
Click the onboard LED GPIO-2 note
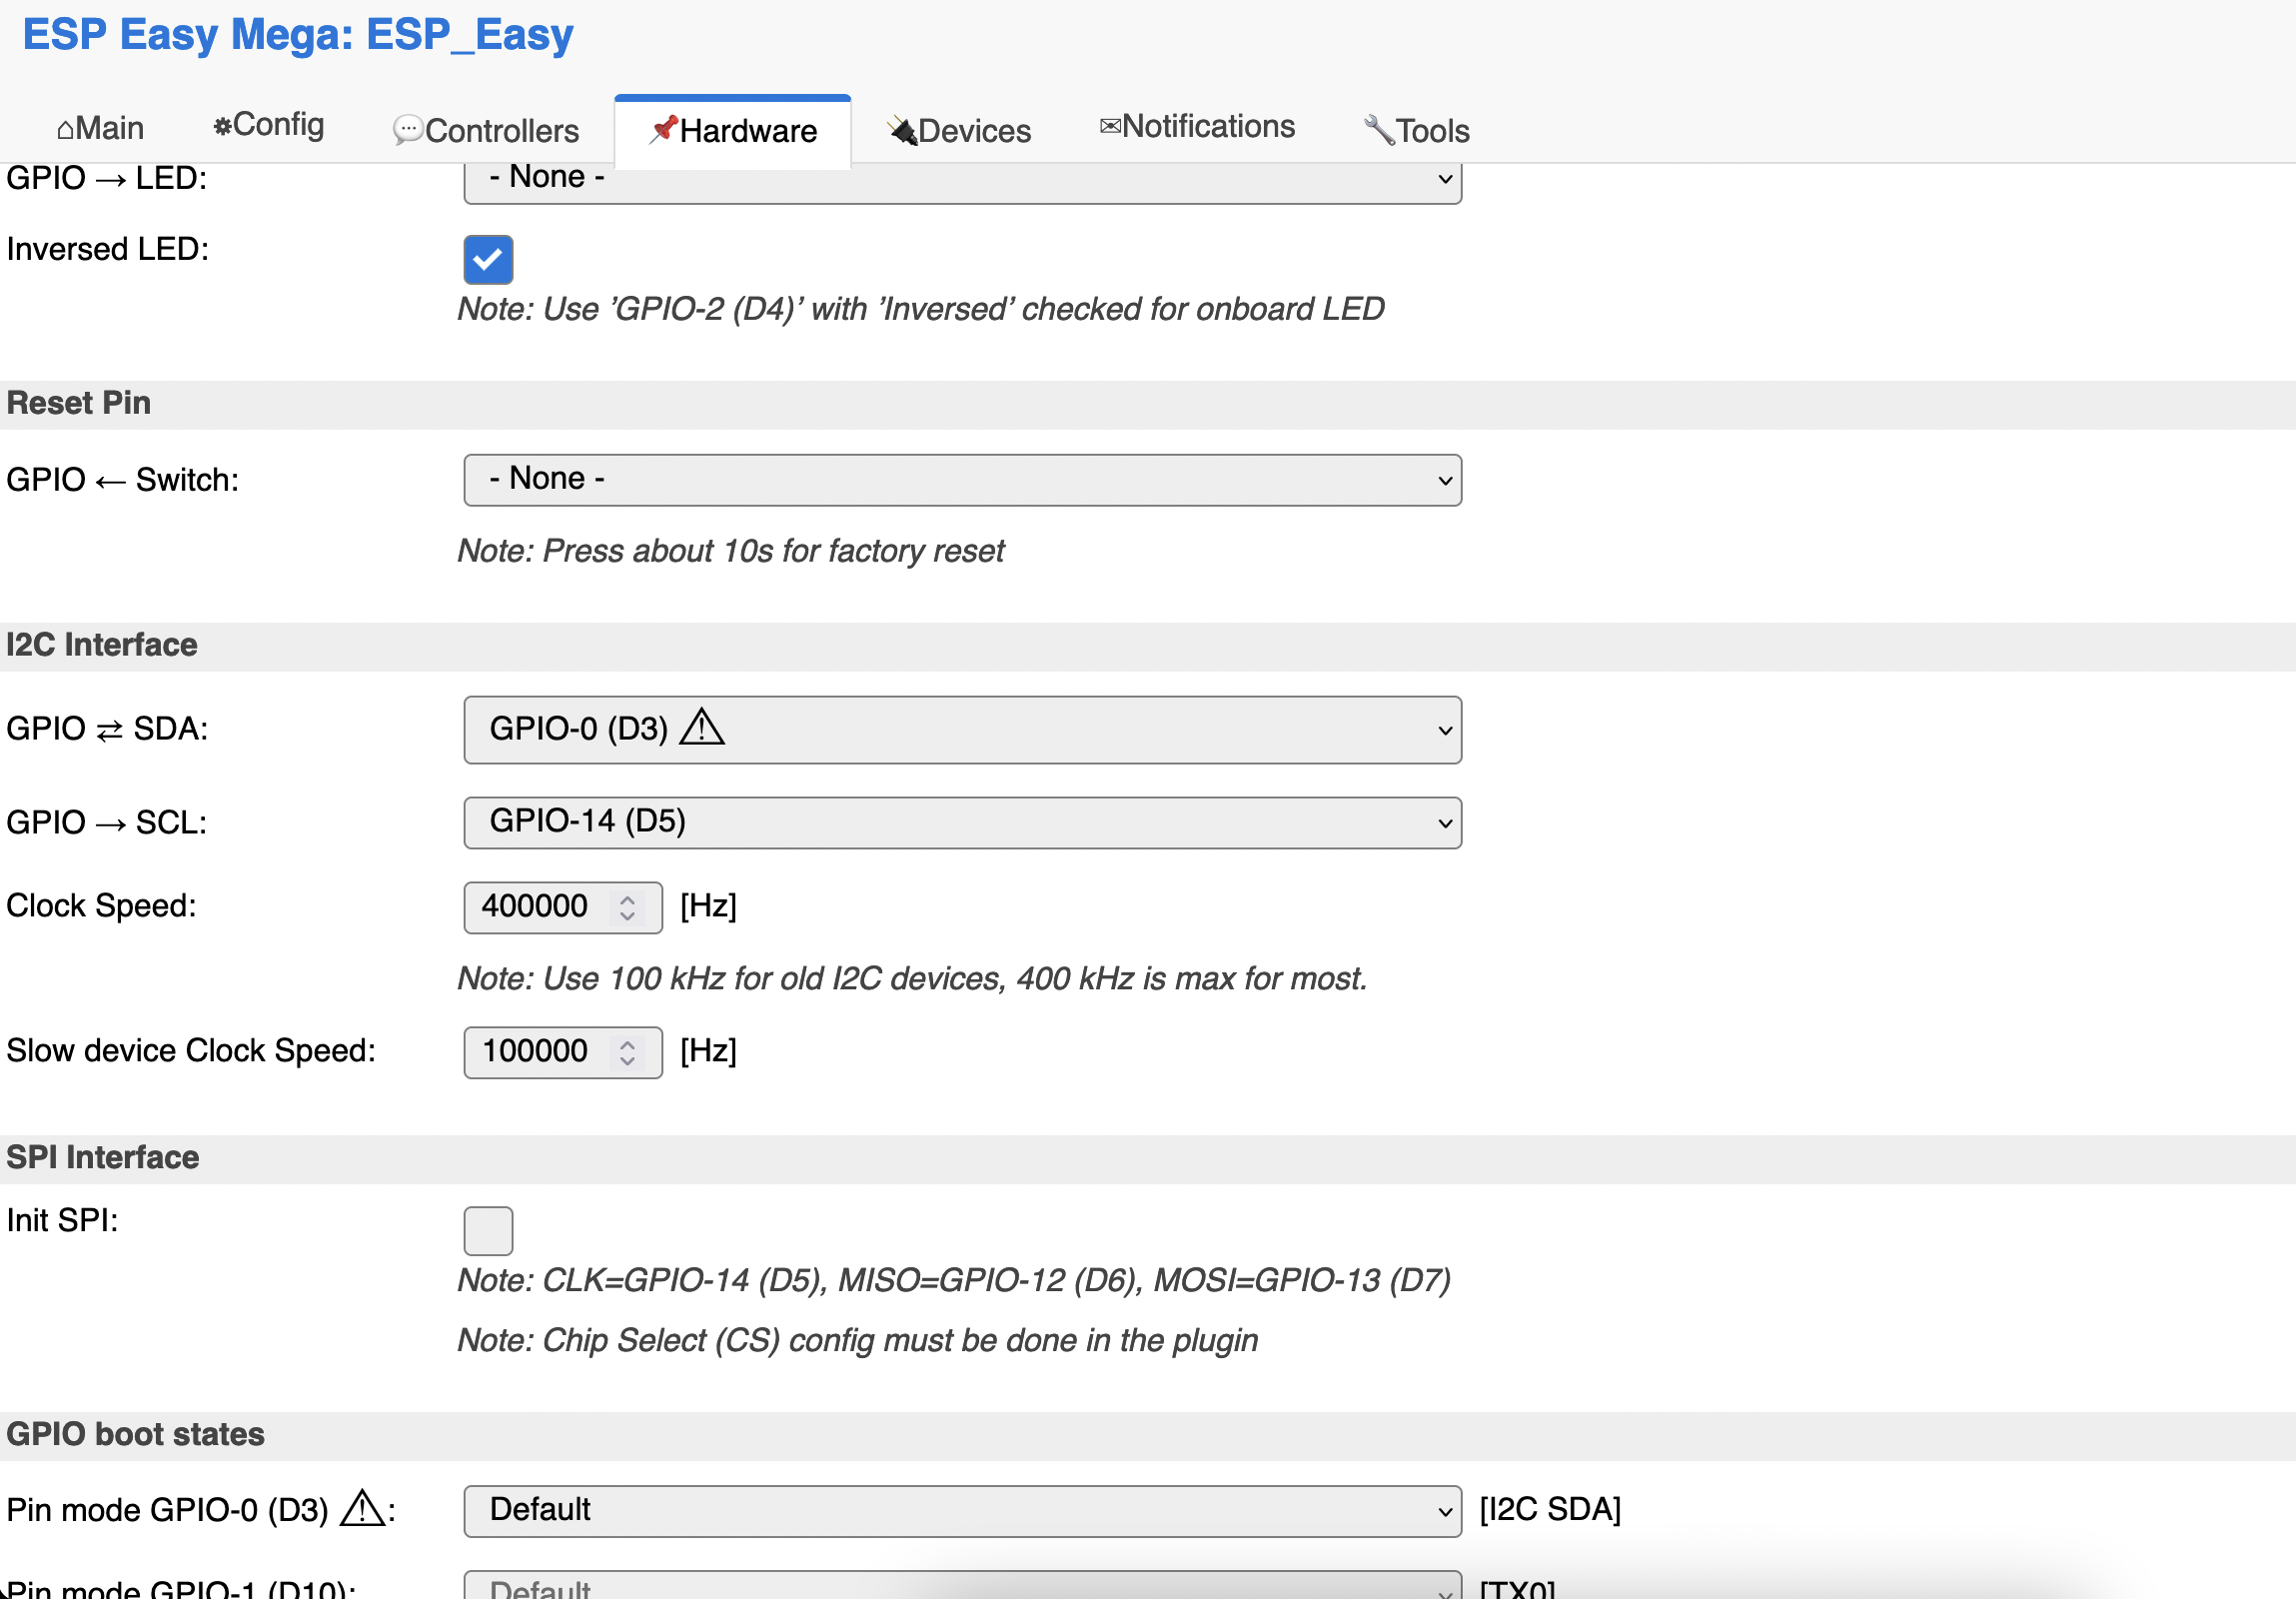click(x=921, y=309)
